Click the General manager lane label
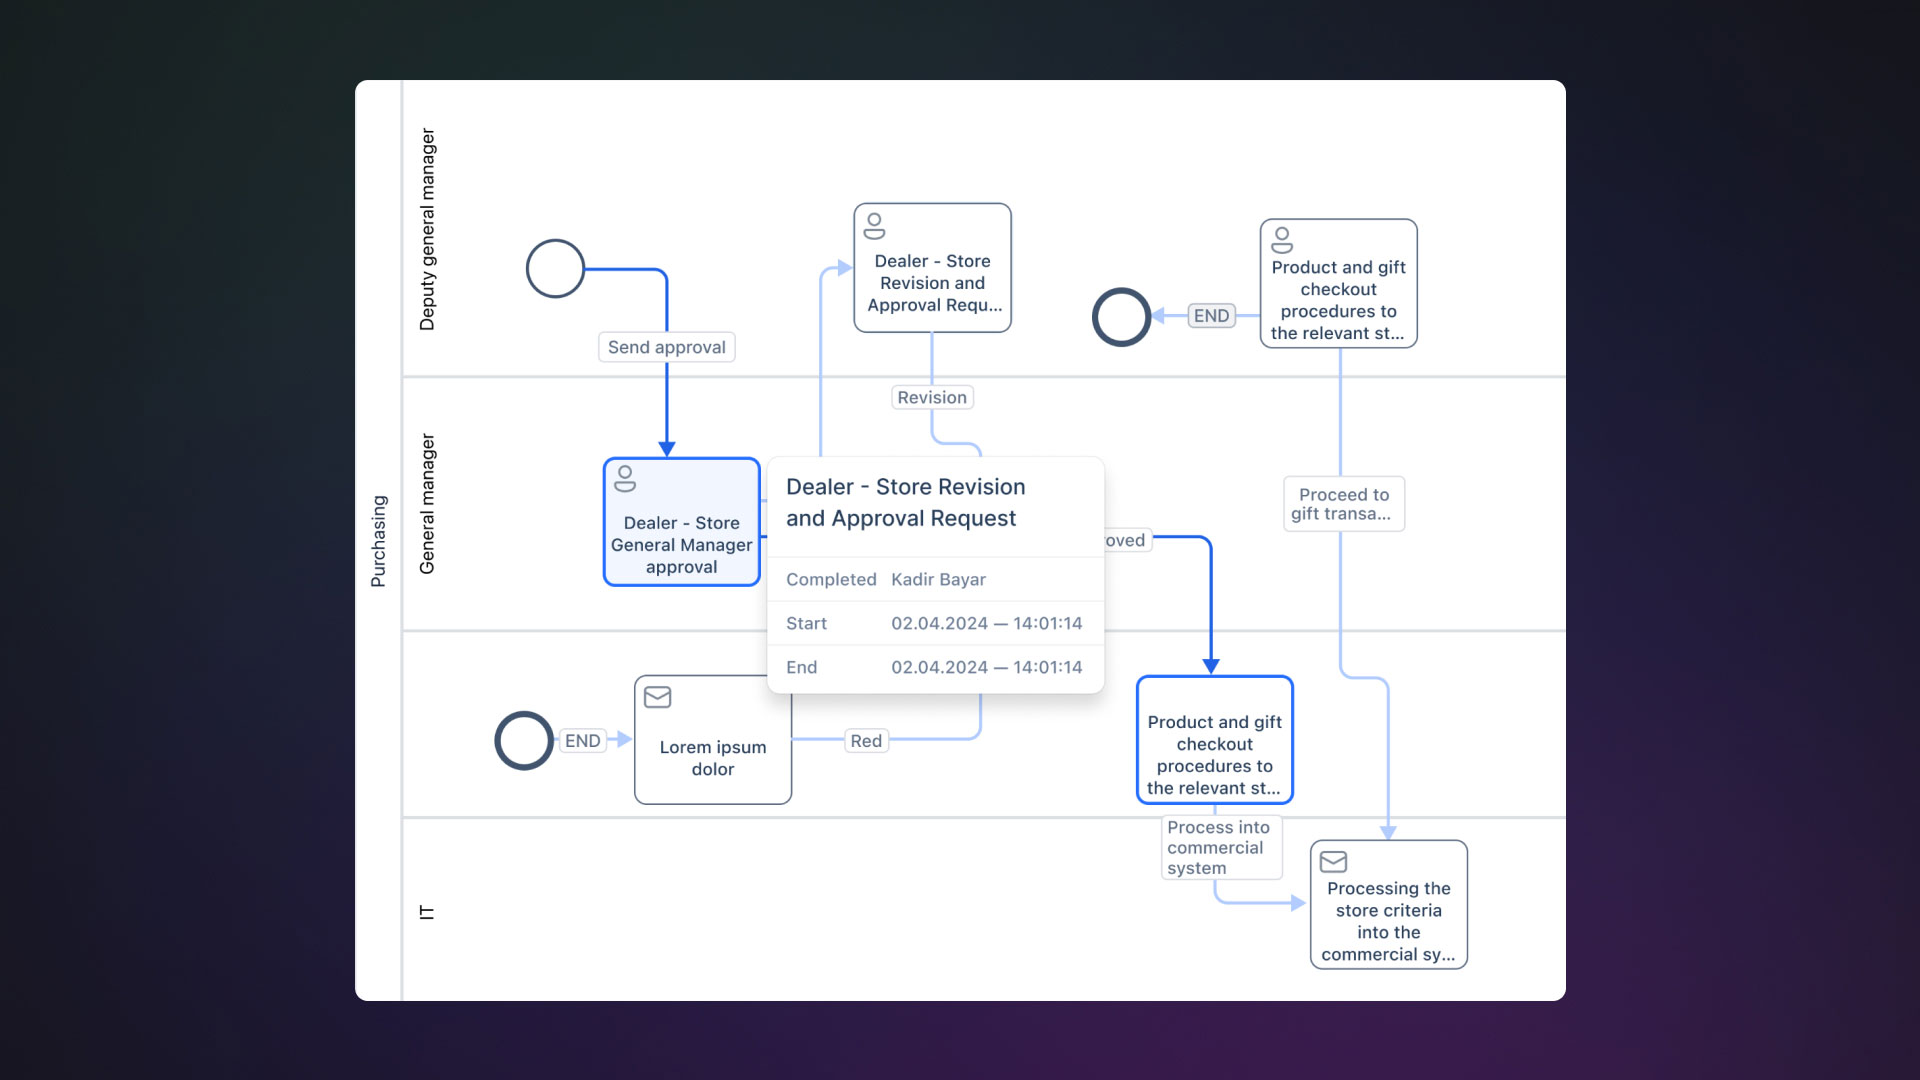This screenshot has height=1080, width=1920. (x=427, y=503)
